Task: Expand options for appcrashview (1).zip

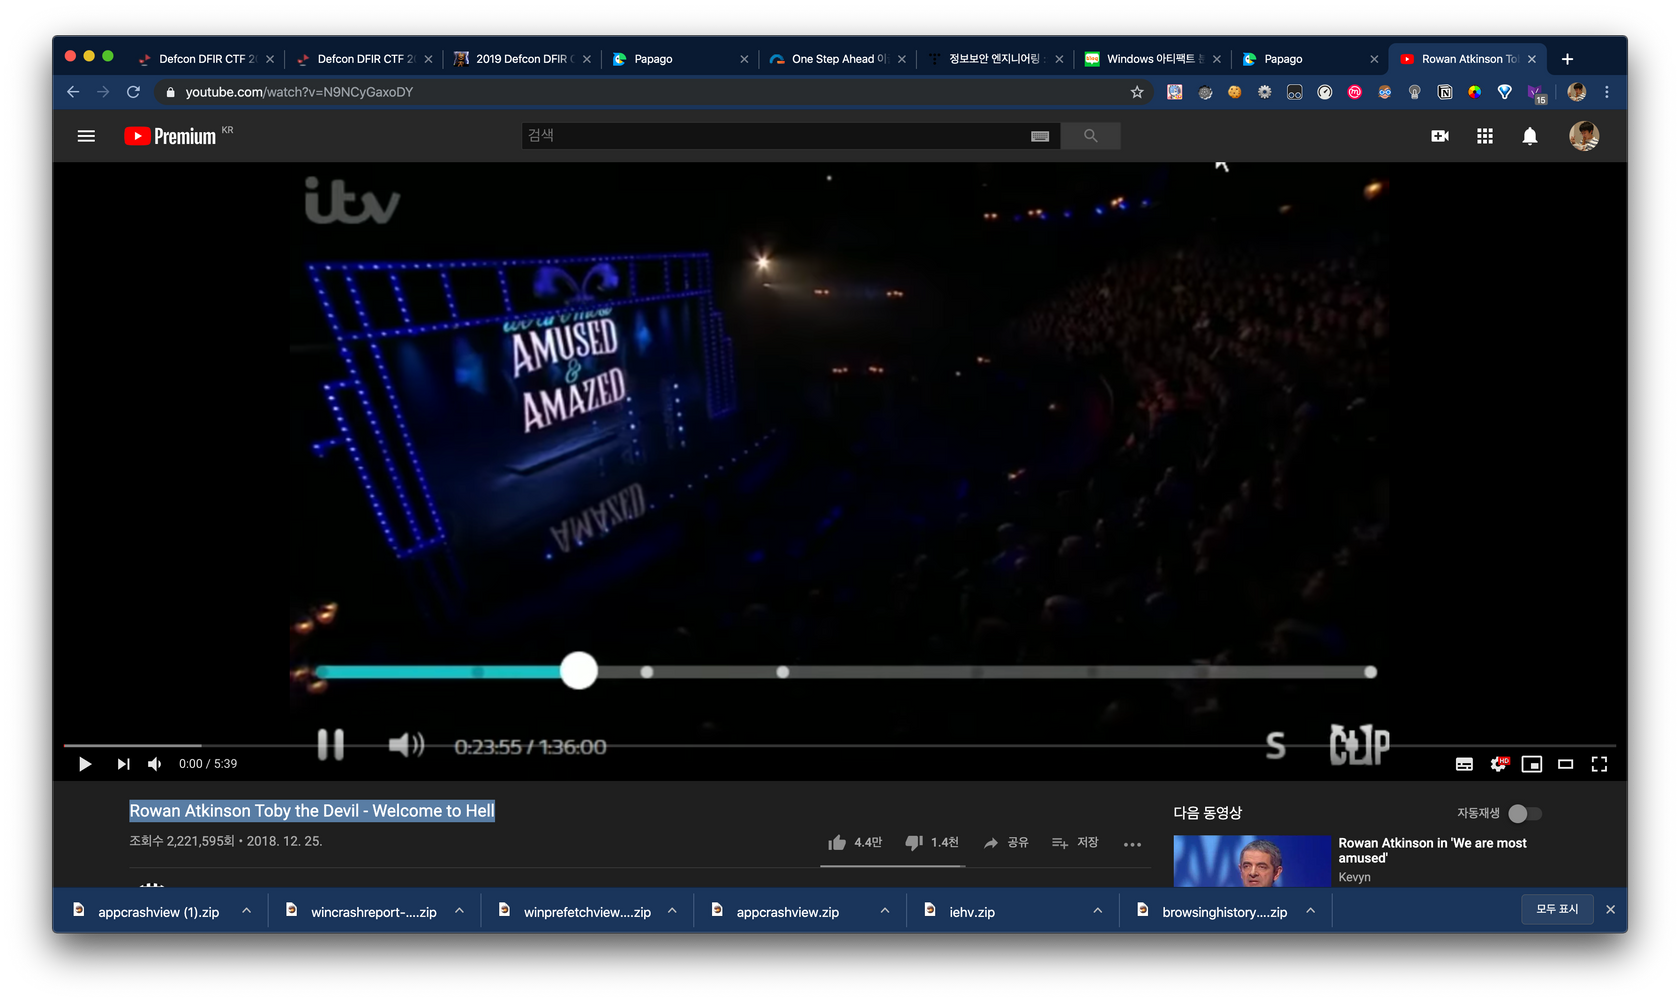Action: [x=246, y=911]
